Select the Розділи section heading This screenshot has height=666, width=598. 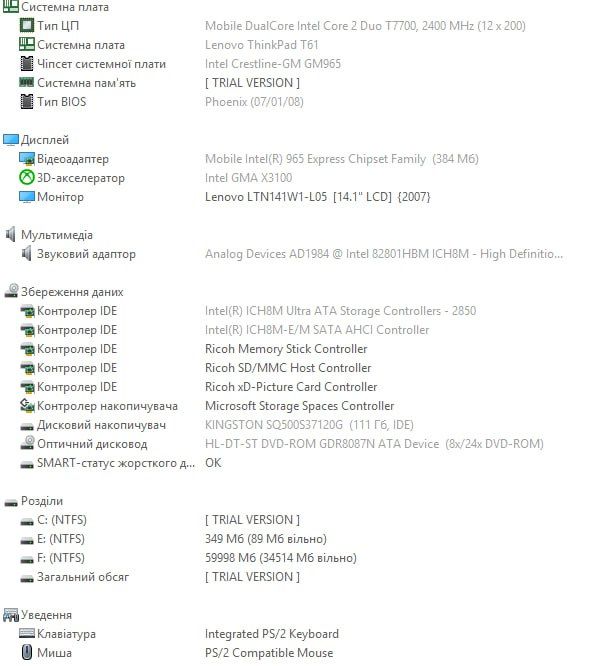pyautogui.click(x=42, y=501)
